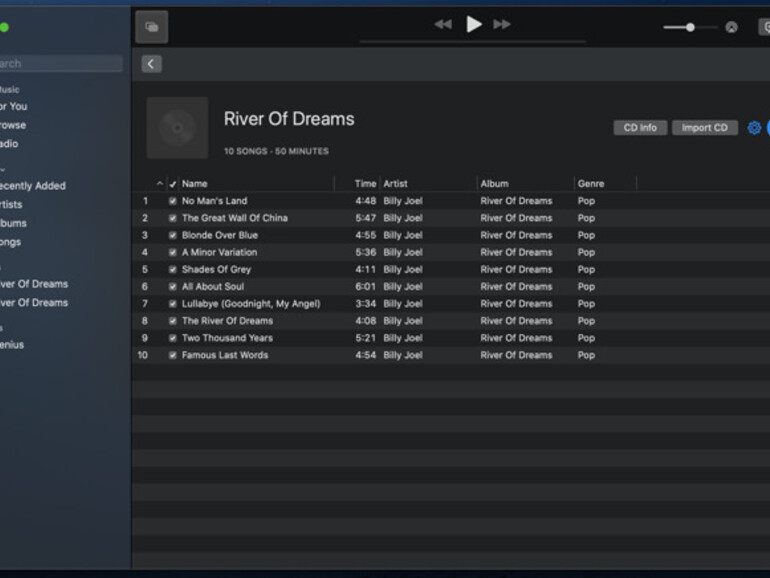Click the Import CD button
The image size is (770, 578).
coord(705,128)
